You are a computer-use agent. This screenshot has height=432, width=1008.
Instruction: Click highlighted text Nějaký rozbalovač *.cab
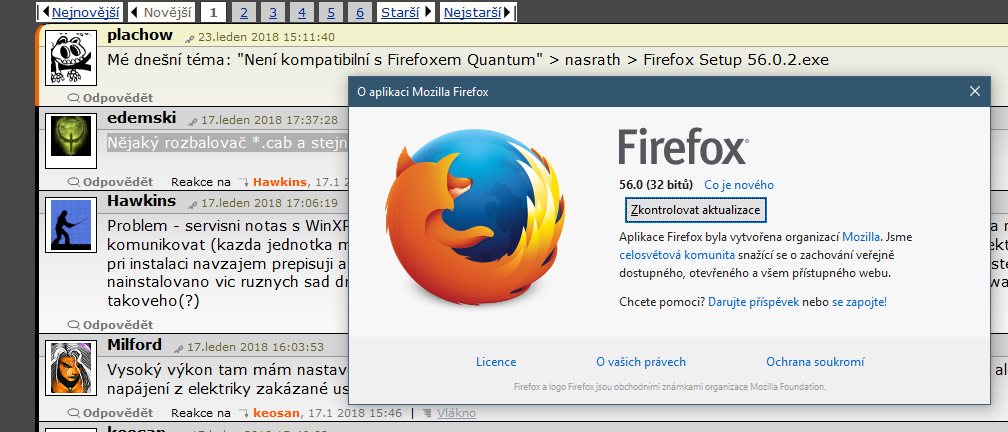point(228,143)
